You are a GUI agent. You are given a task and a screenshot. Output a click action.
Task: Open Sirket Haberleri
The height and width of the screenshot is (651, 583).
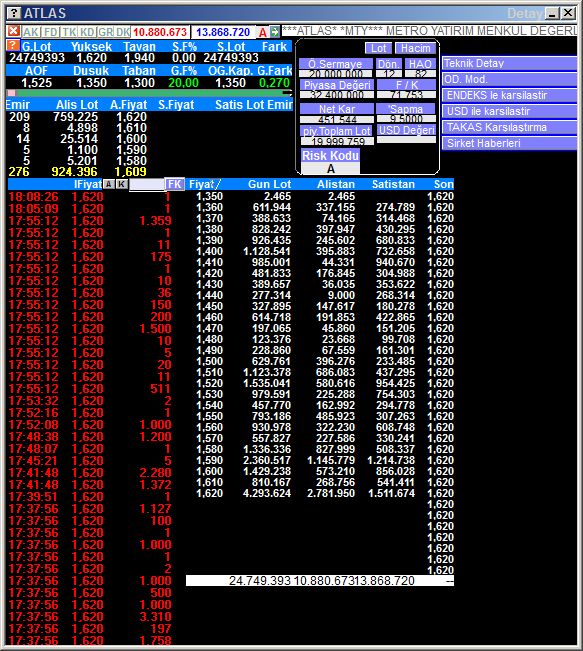510,143
